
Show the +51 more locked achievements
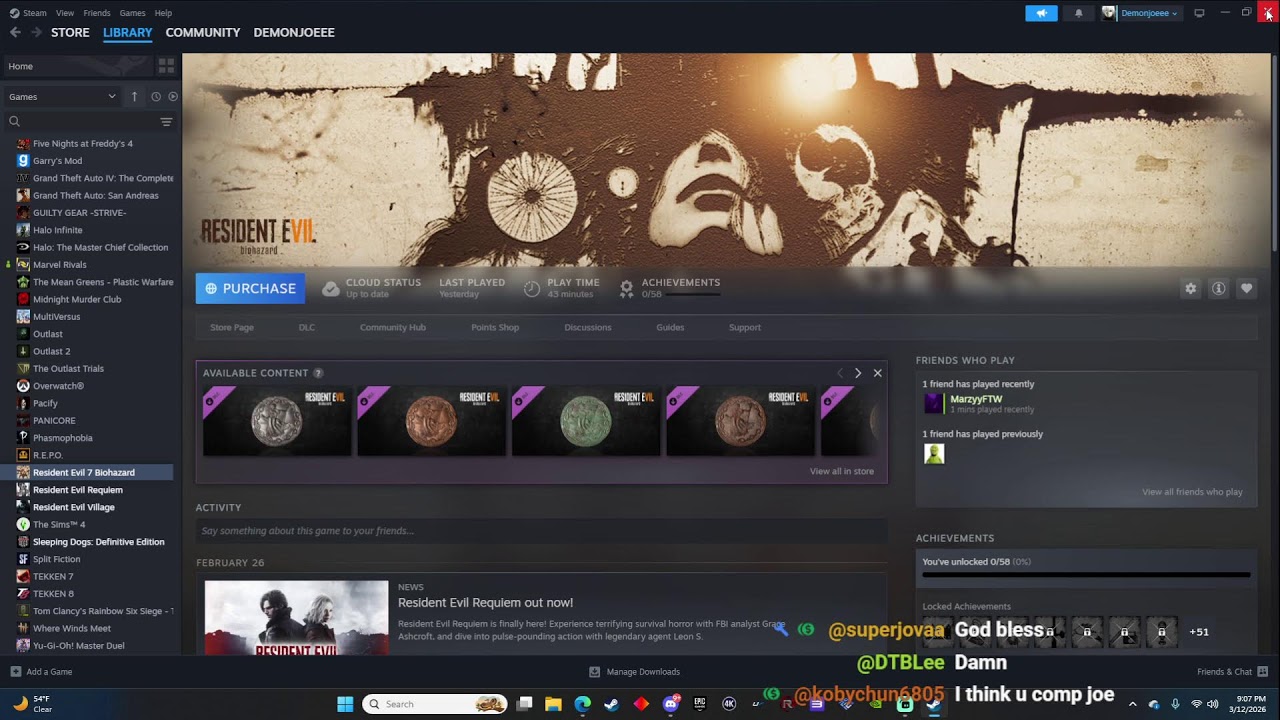click(x=1199, y=632)
